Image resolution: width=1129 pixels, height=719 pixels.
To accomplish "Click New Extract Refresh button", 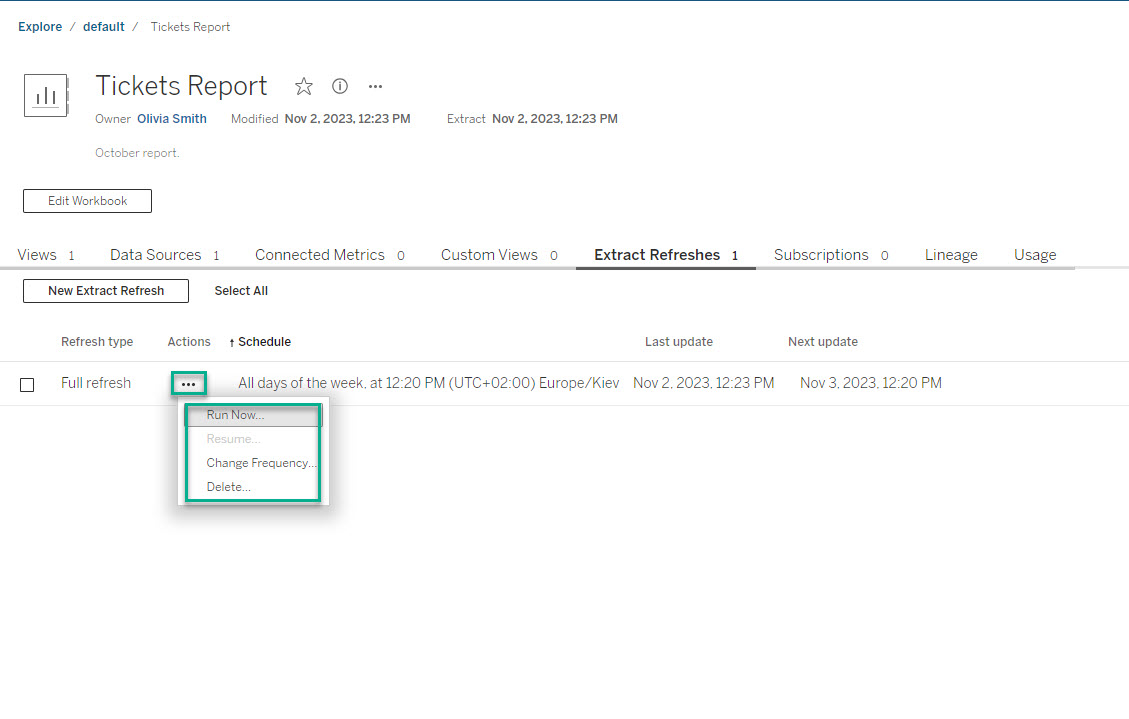I will coord(106,291).
